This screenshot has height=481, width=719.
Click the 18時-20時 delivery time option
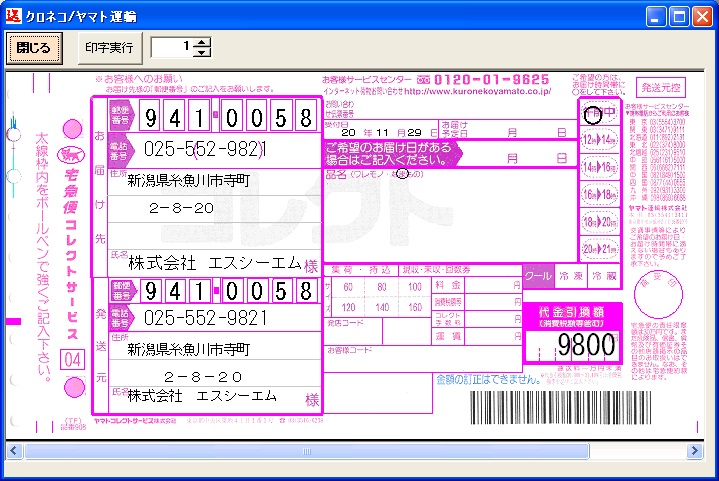pos(600,222)
